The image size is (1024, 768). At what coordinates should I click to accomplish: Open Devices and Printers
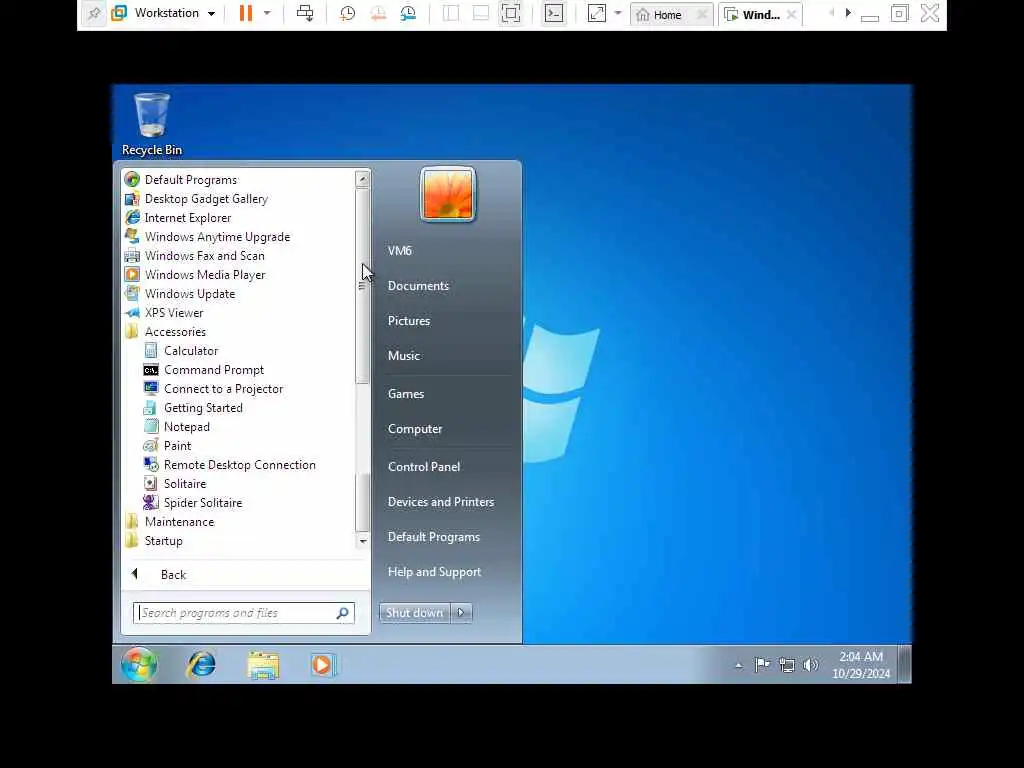click(x=441, y=502)
